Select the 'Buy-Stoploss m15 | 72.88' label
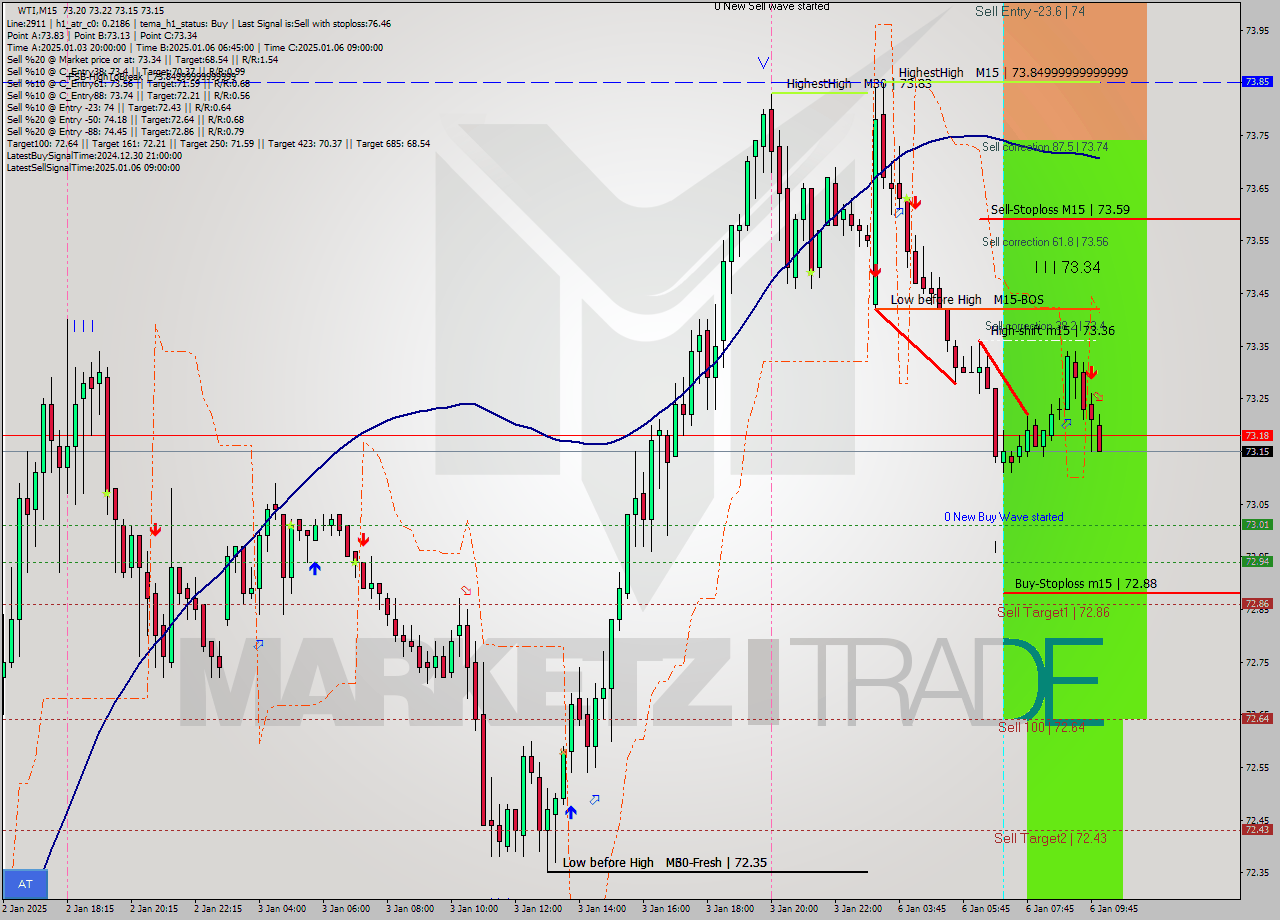The image size is (1280, 920). point(1085,583)
